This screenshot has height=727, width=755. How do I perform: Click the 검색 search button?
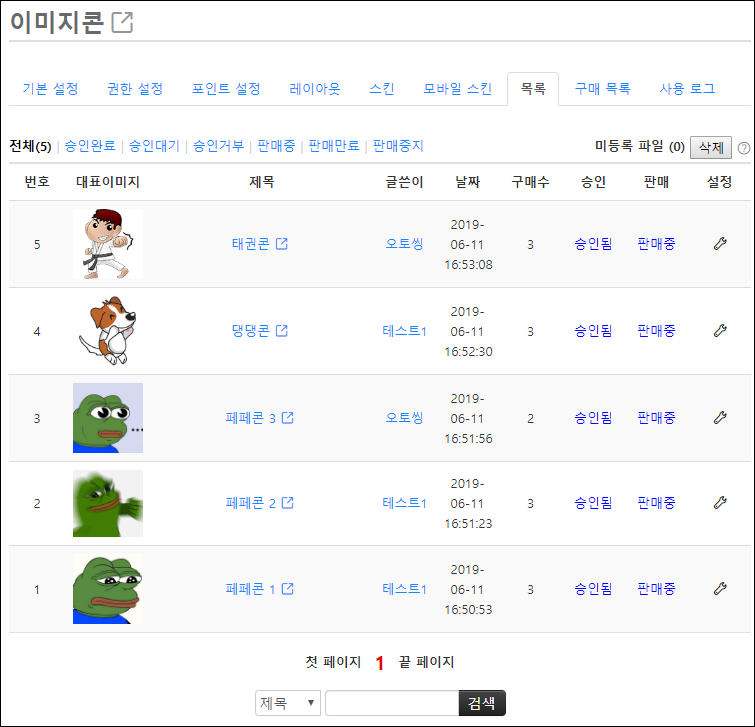click(482, 703)
